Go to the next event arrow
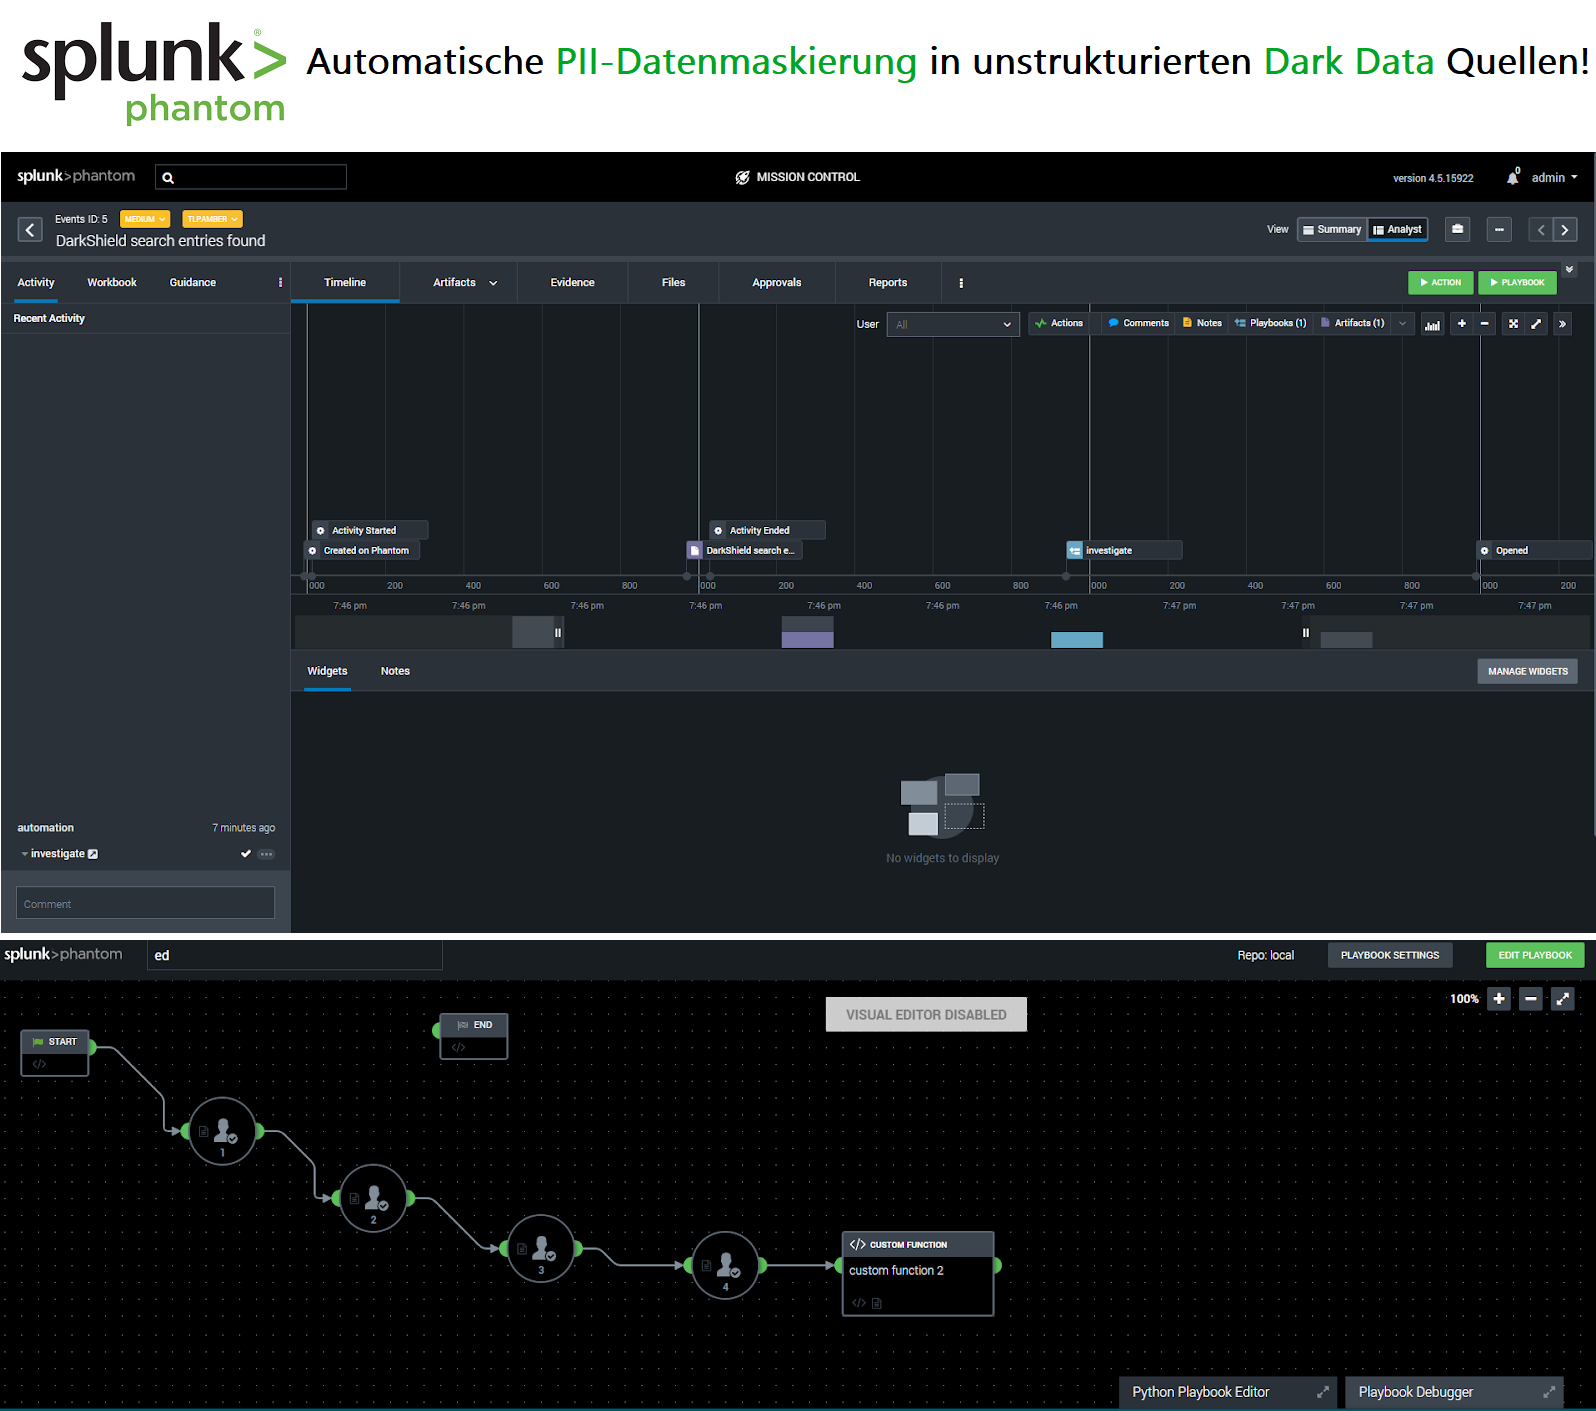1596x1411 pixels. coord(1565,230)
